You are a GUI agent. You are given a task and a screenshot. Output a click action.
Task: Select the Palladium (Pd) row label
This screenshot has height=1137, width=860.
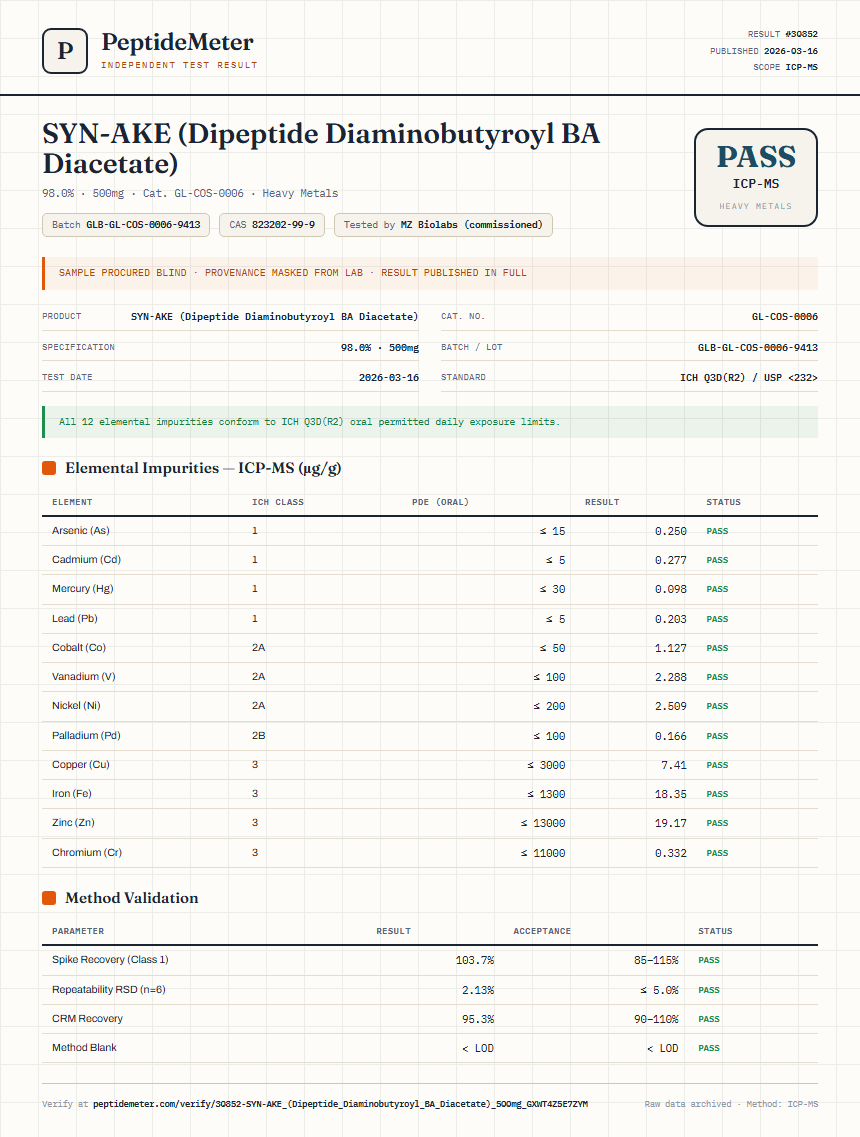point(86,735)
